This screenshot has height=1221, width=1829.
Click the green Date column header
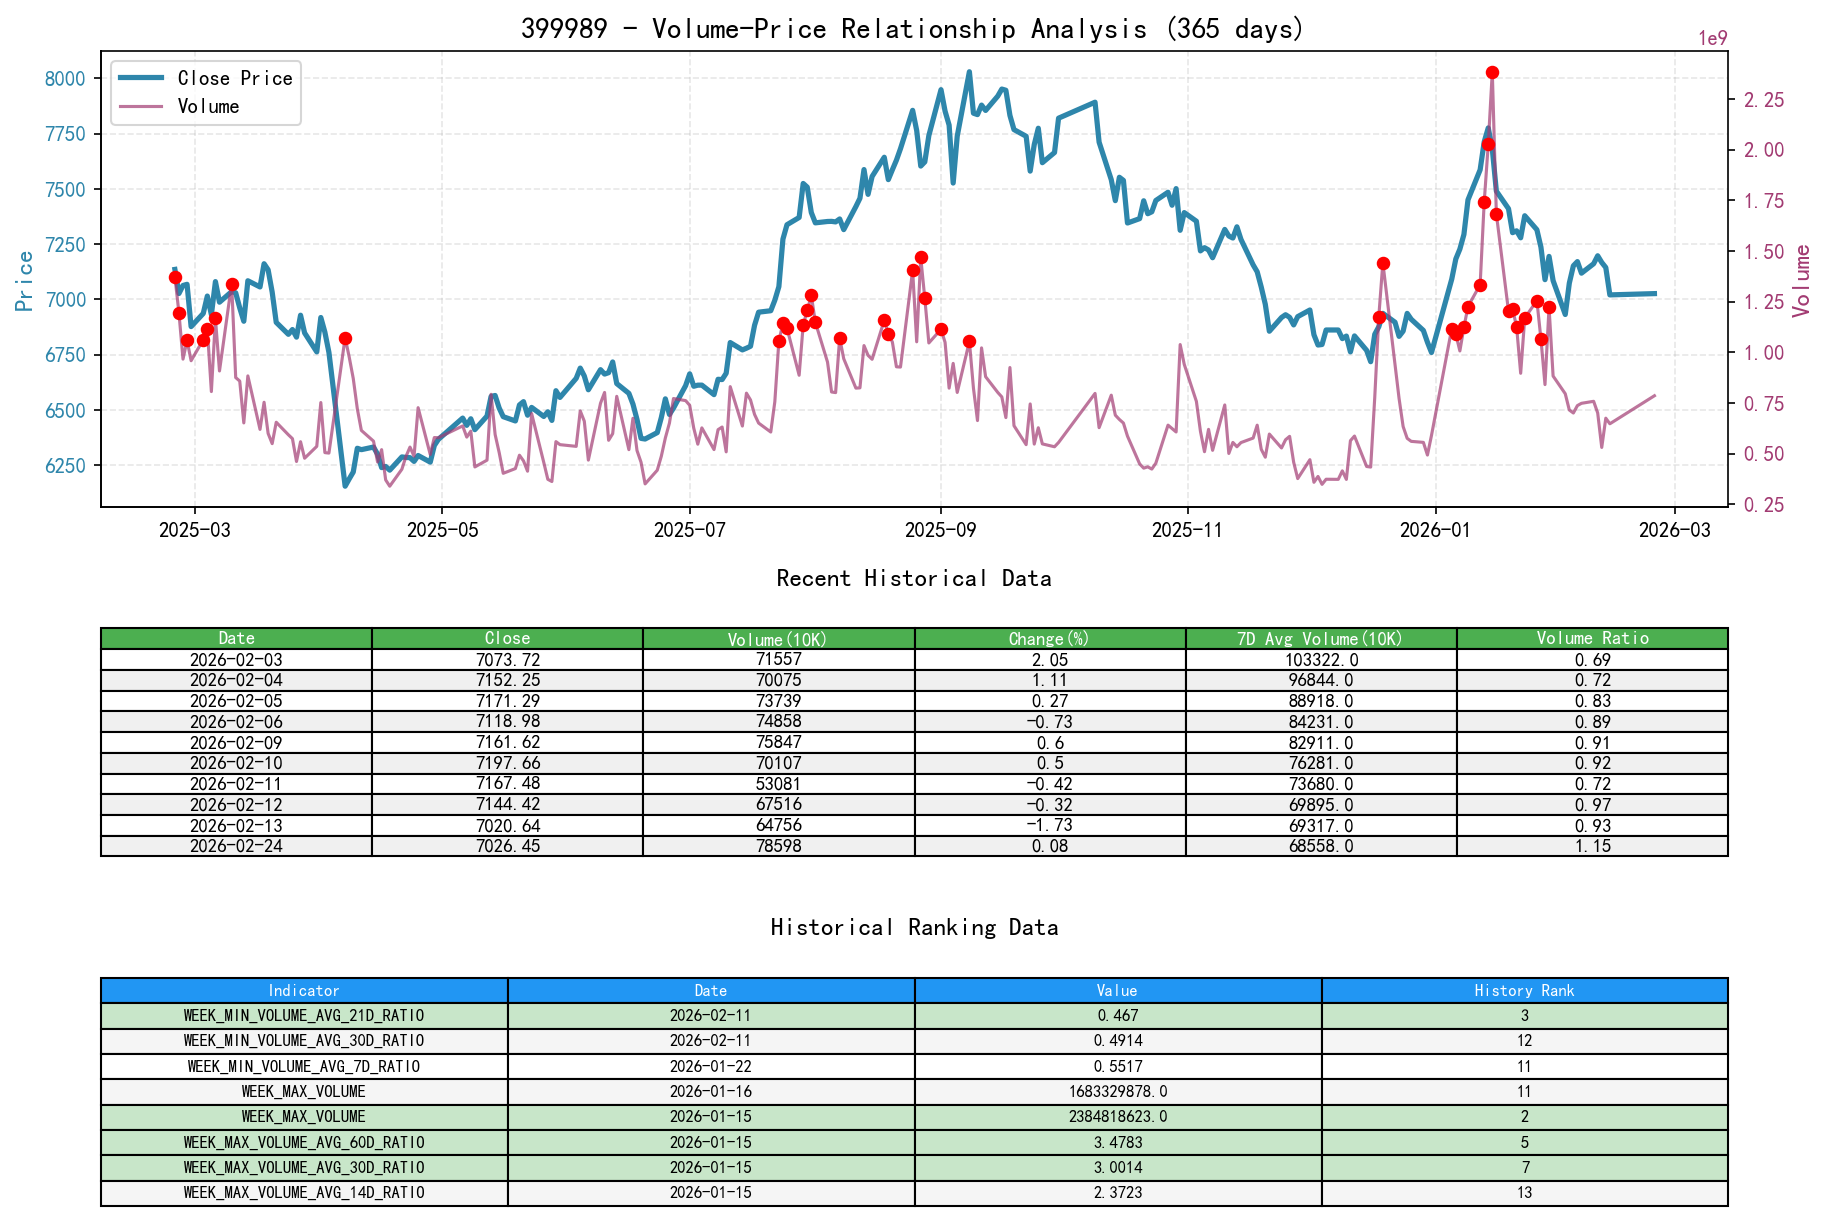[235, 638]
